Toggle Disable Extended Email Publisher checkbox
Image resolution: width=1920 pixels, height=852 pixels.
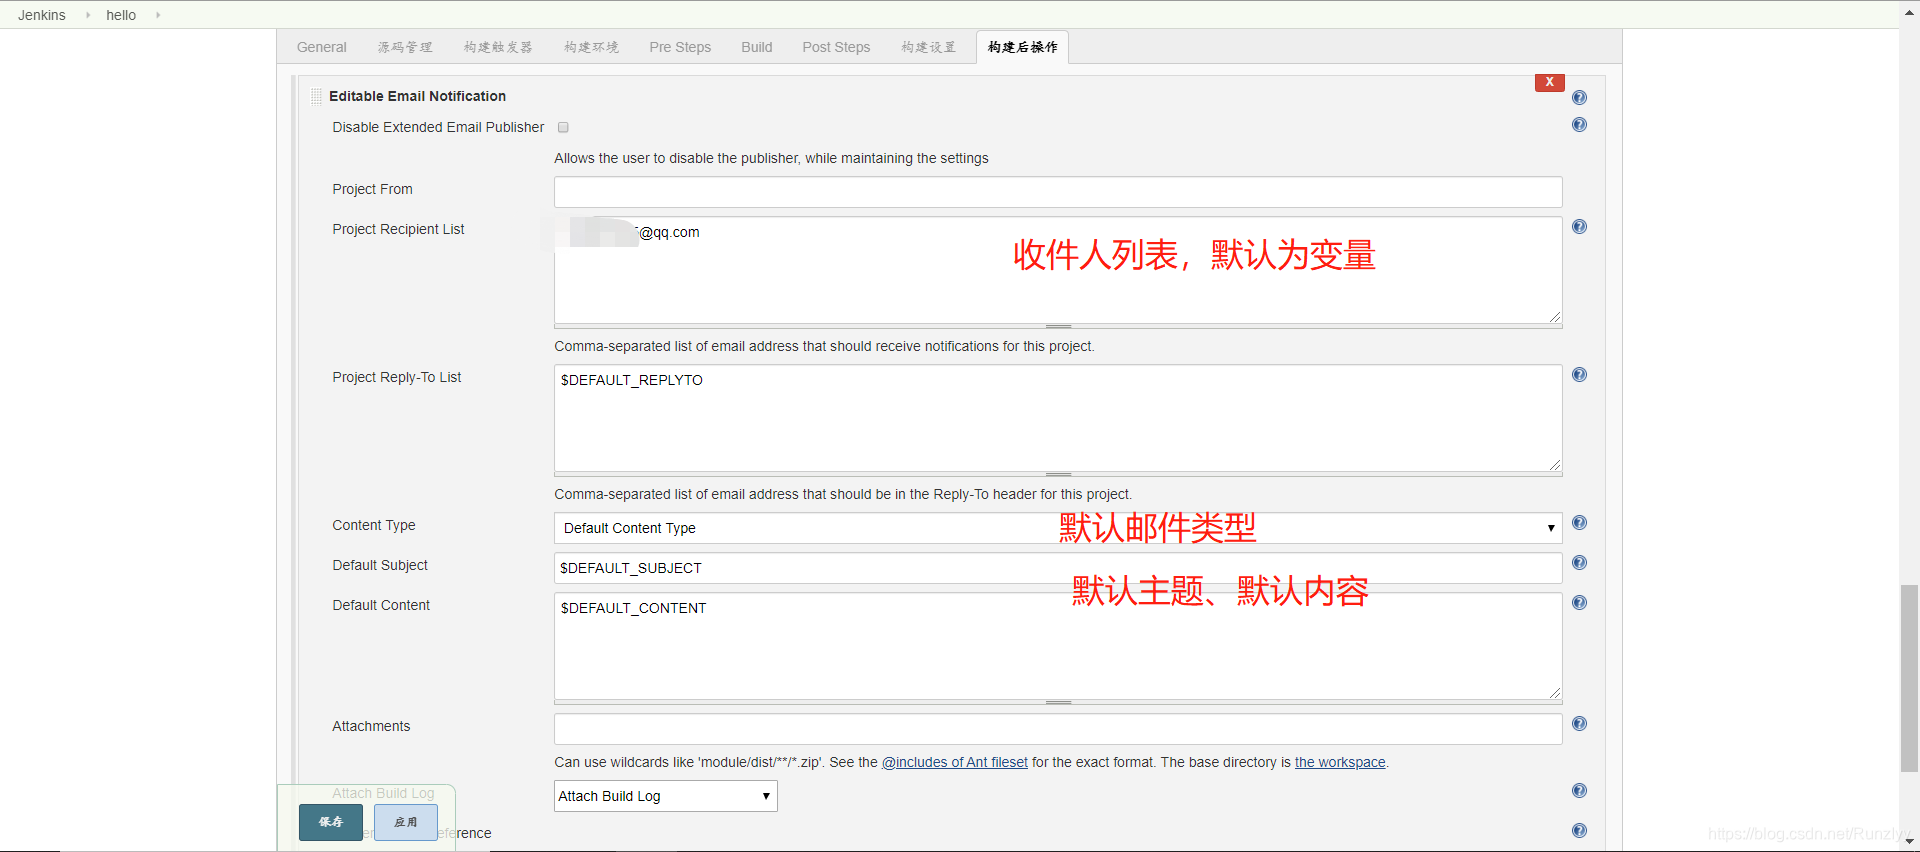point(563,127)
